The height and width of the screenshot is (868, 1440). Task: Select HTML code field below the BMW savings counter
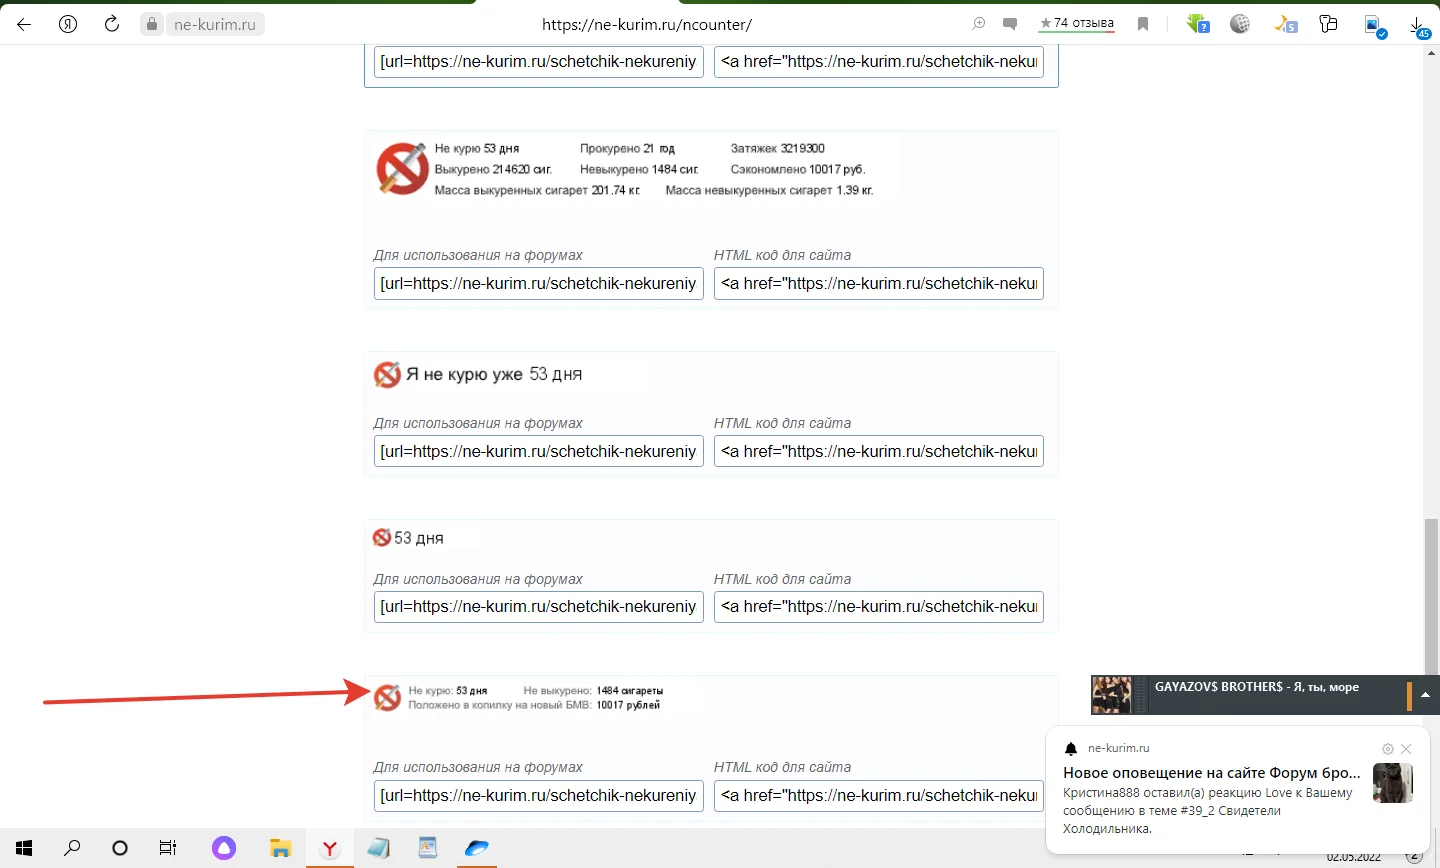(878, 795)
